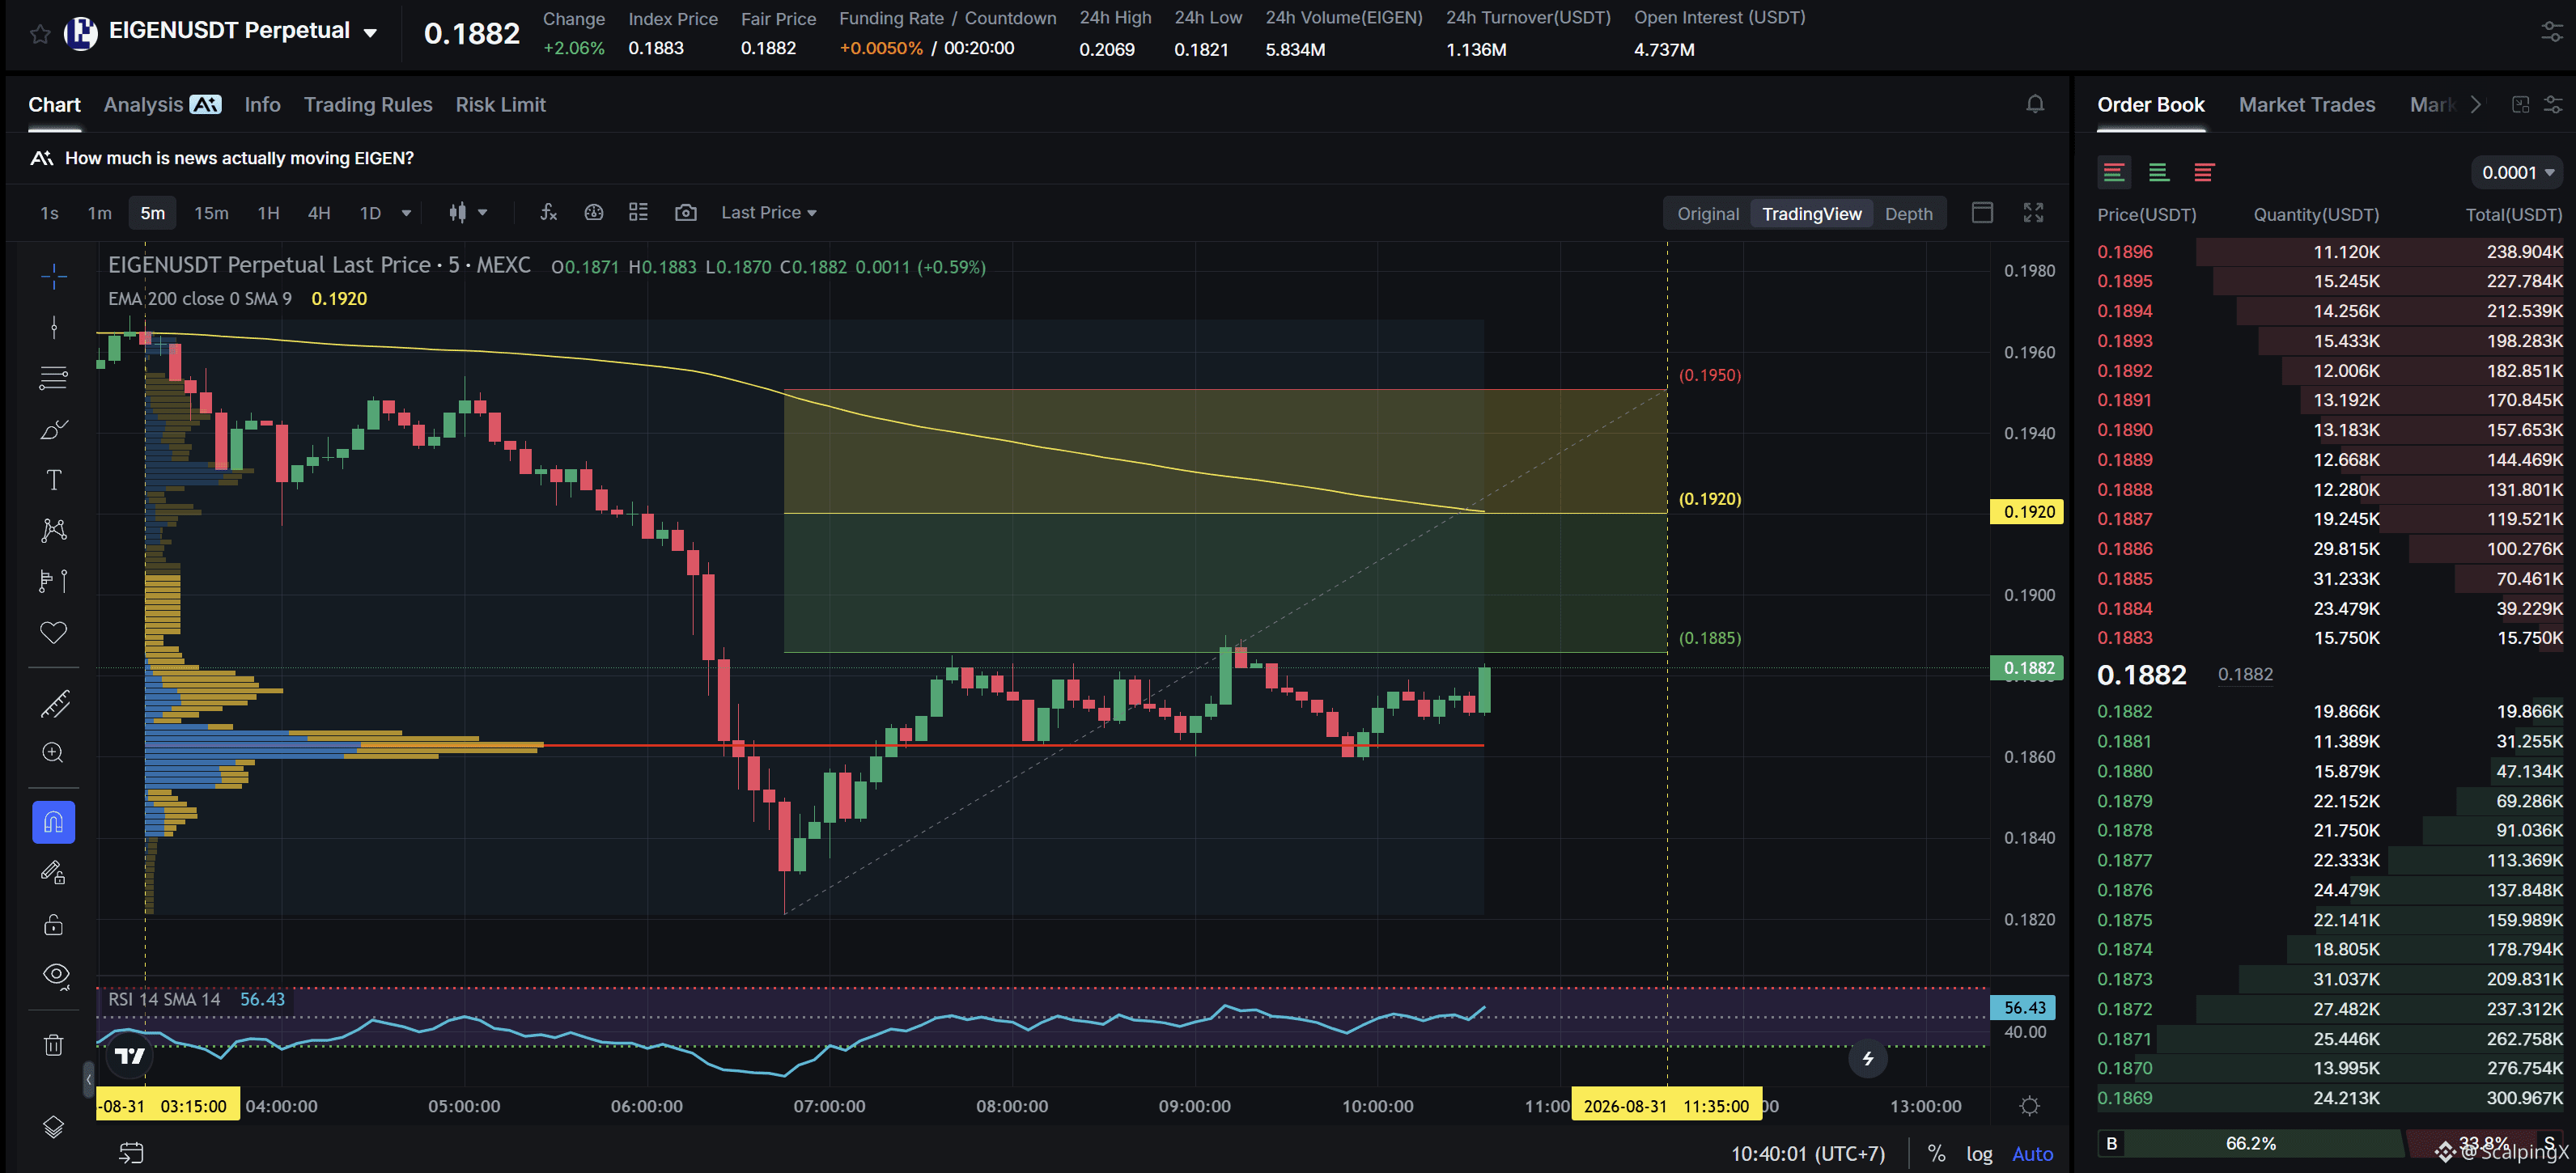The image size is (2576, 1173).
Task: Toggle stay in drawing mode pencil-lock
Action: point(54,873)
